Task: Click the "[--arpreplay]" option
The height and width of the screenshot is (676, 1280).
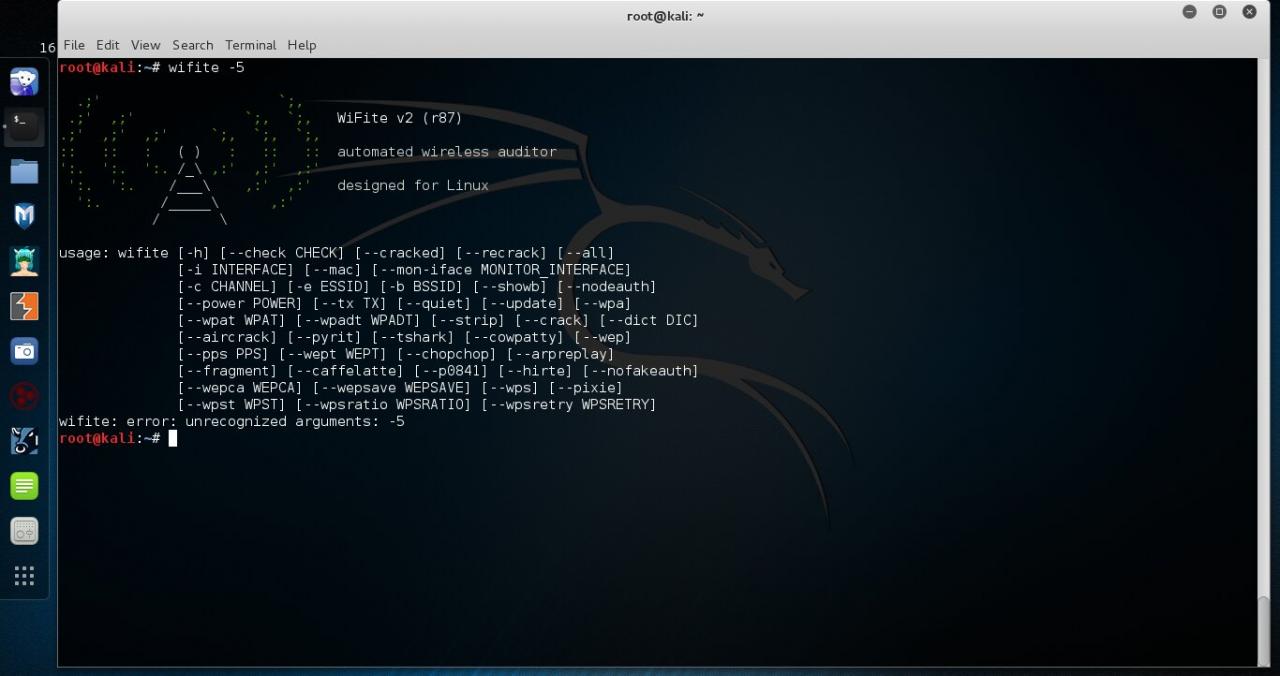Action: coord(561,354)
